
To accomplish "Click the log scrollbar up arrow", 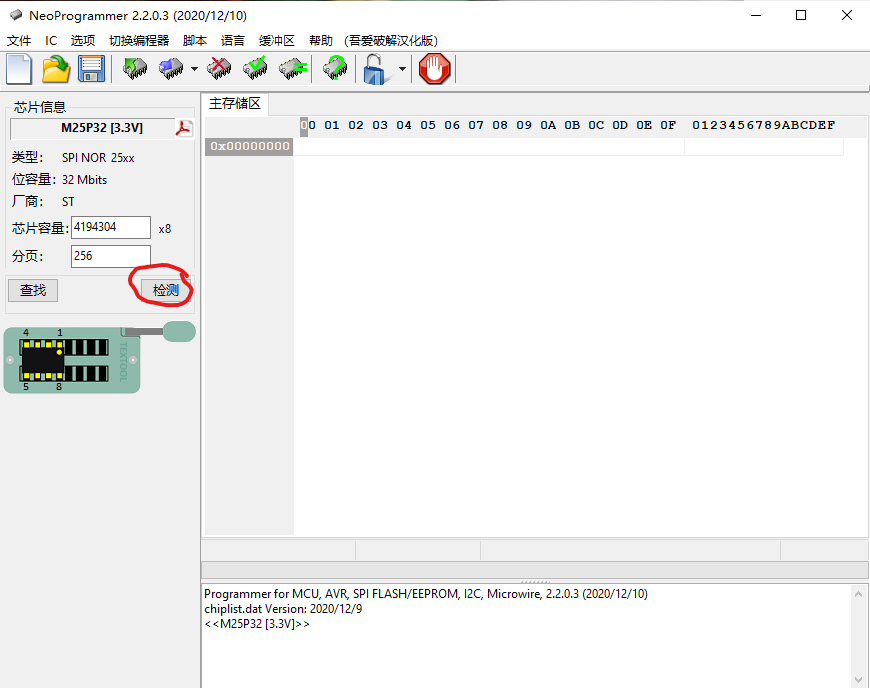I will (858, 594).
